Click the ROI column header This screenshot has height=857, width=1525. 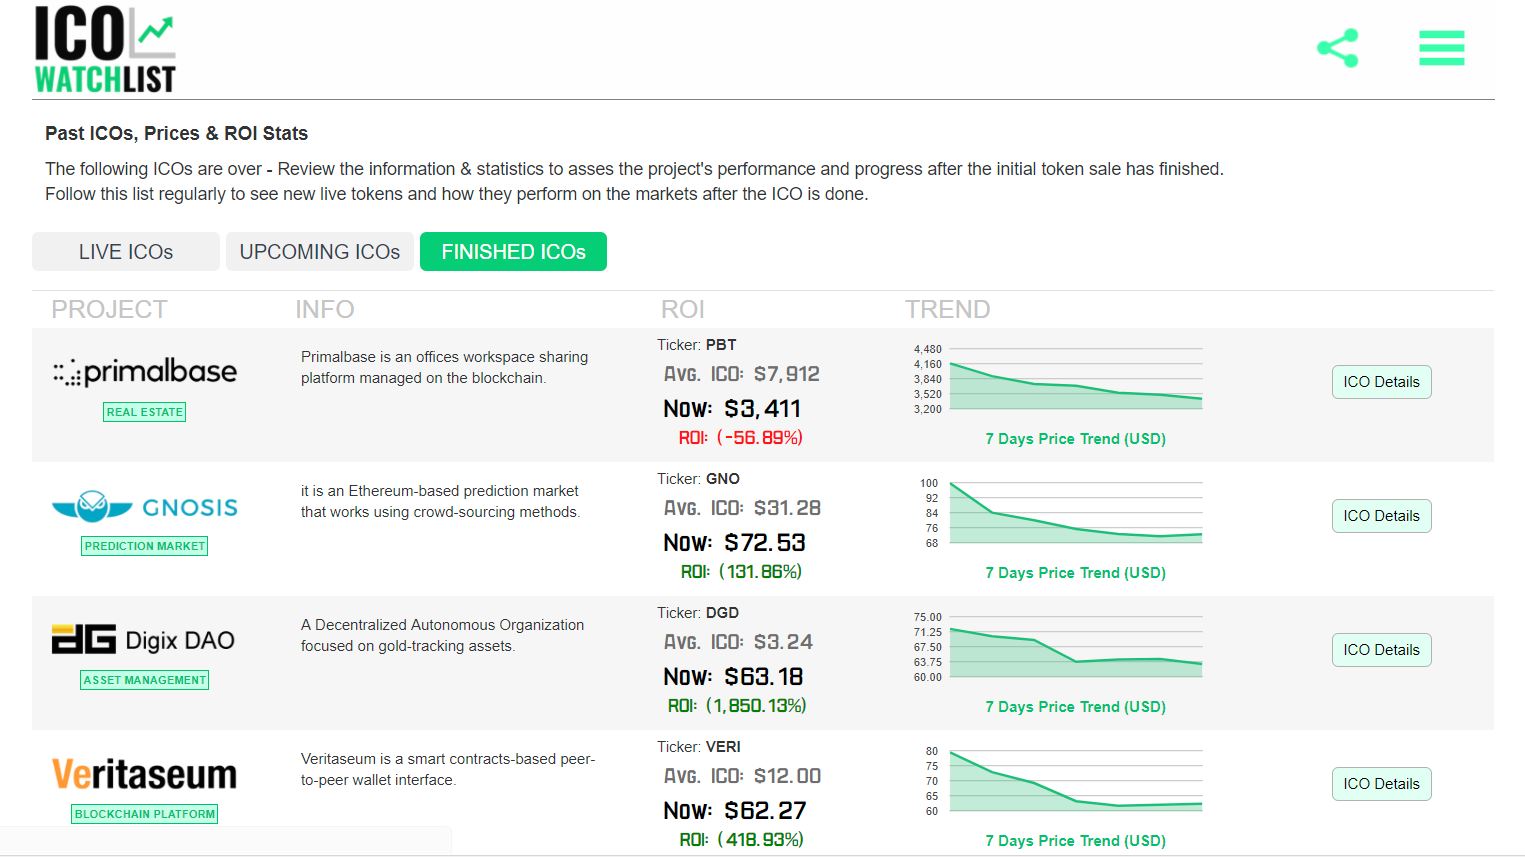click(683, 310)
